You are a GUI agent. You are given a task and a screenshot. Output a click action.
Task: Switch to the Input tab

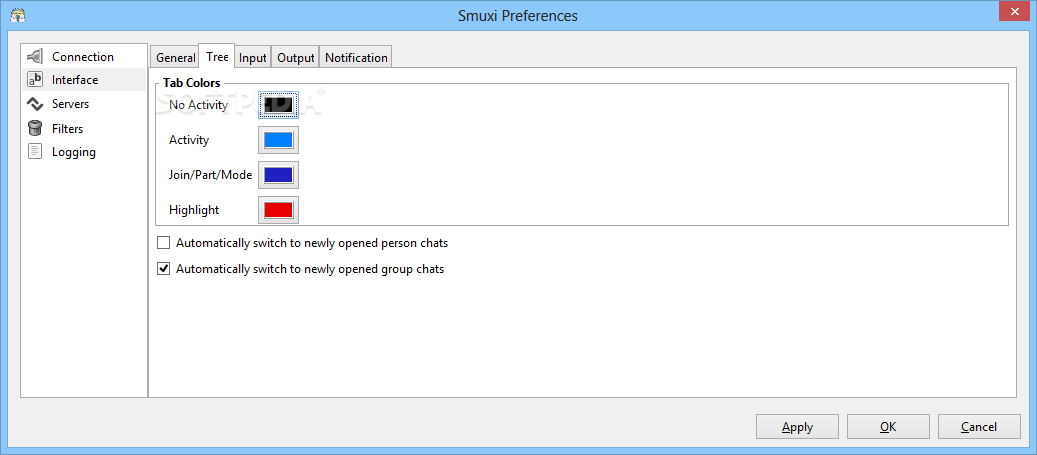[x=253, y=58]
